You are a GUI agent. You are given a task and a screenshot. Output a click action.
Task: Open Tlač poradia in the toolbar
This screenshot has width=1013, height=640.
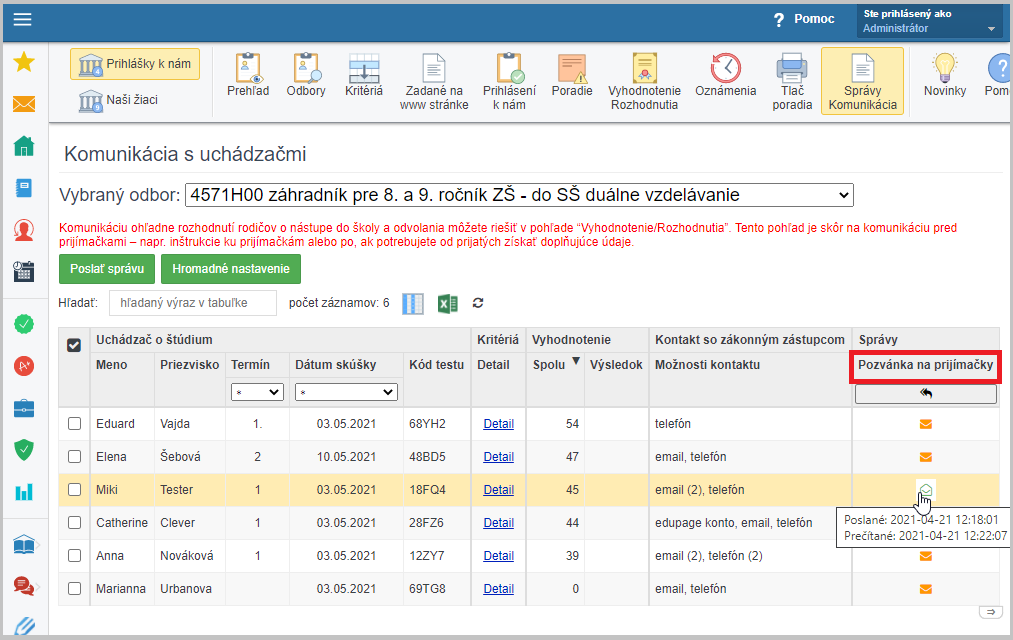coord(792,82)
